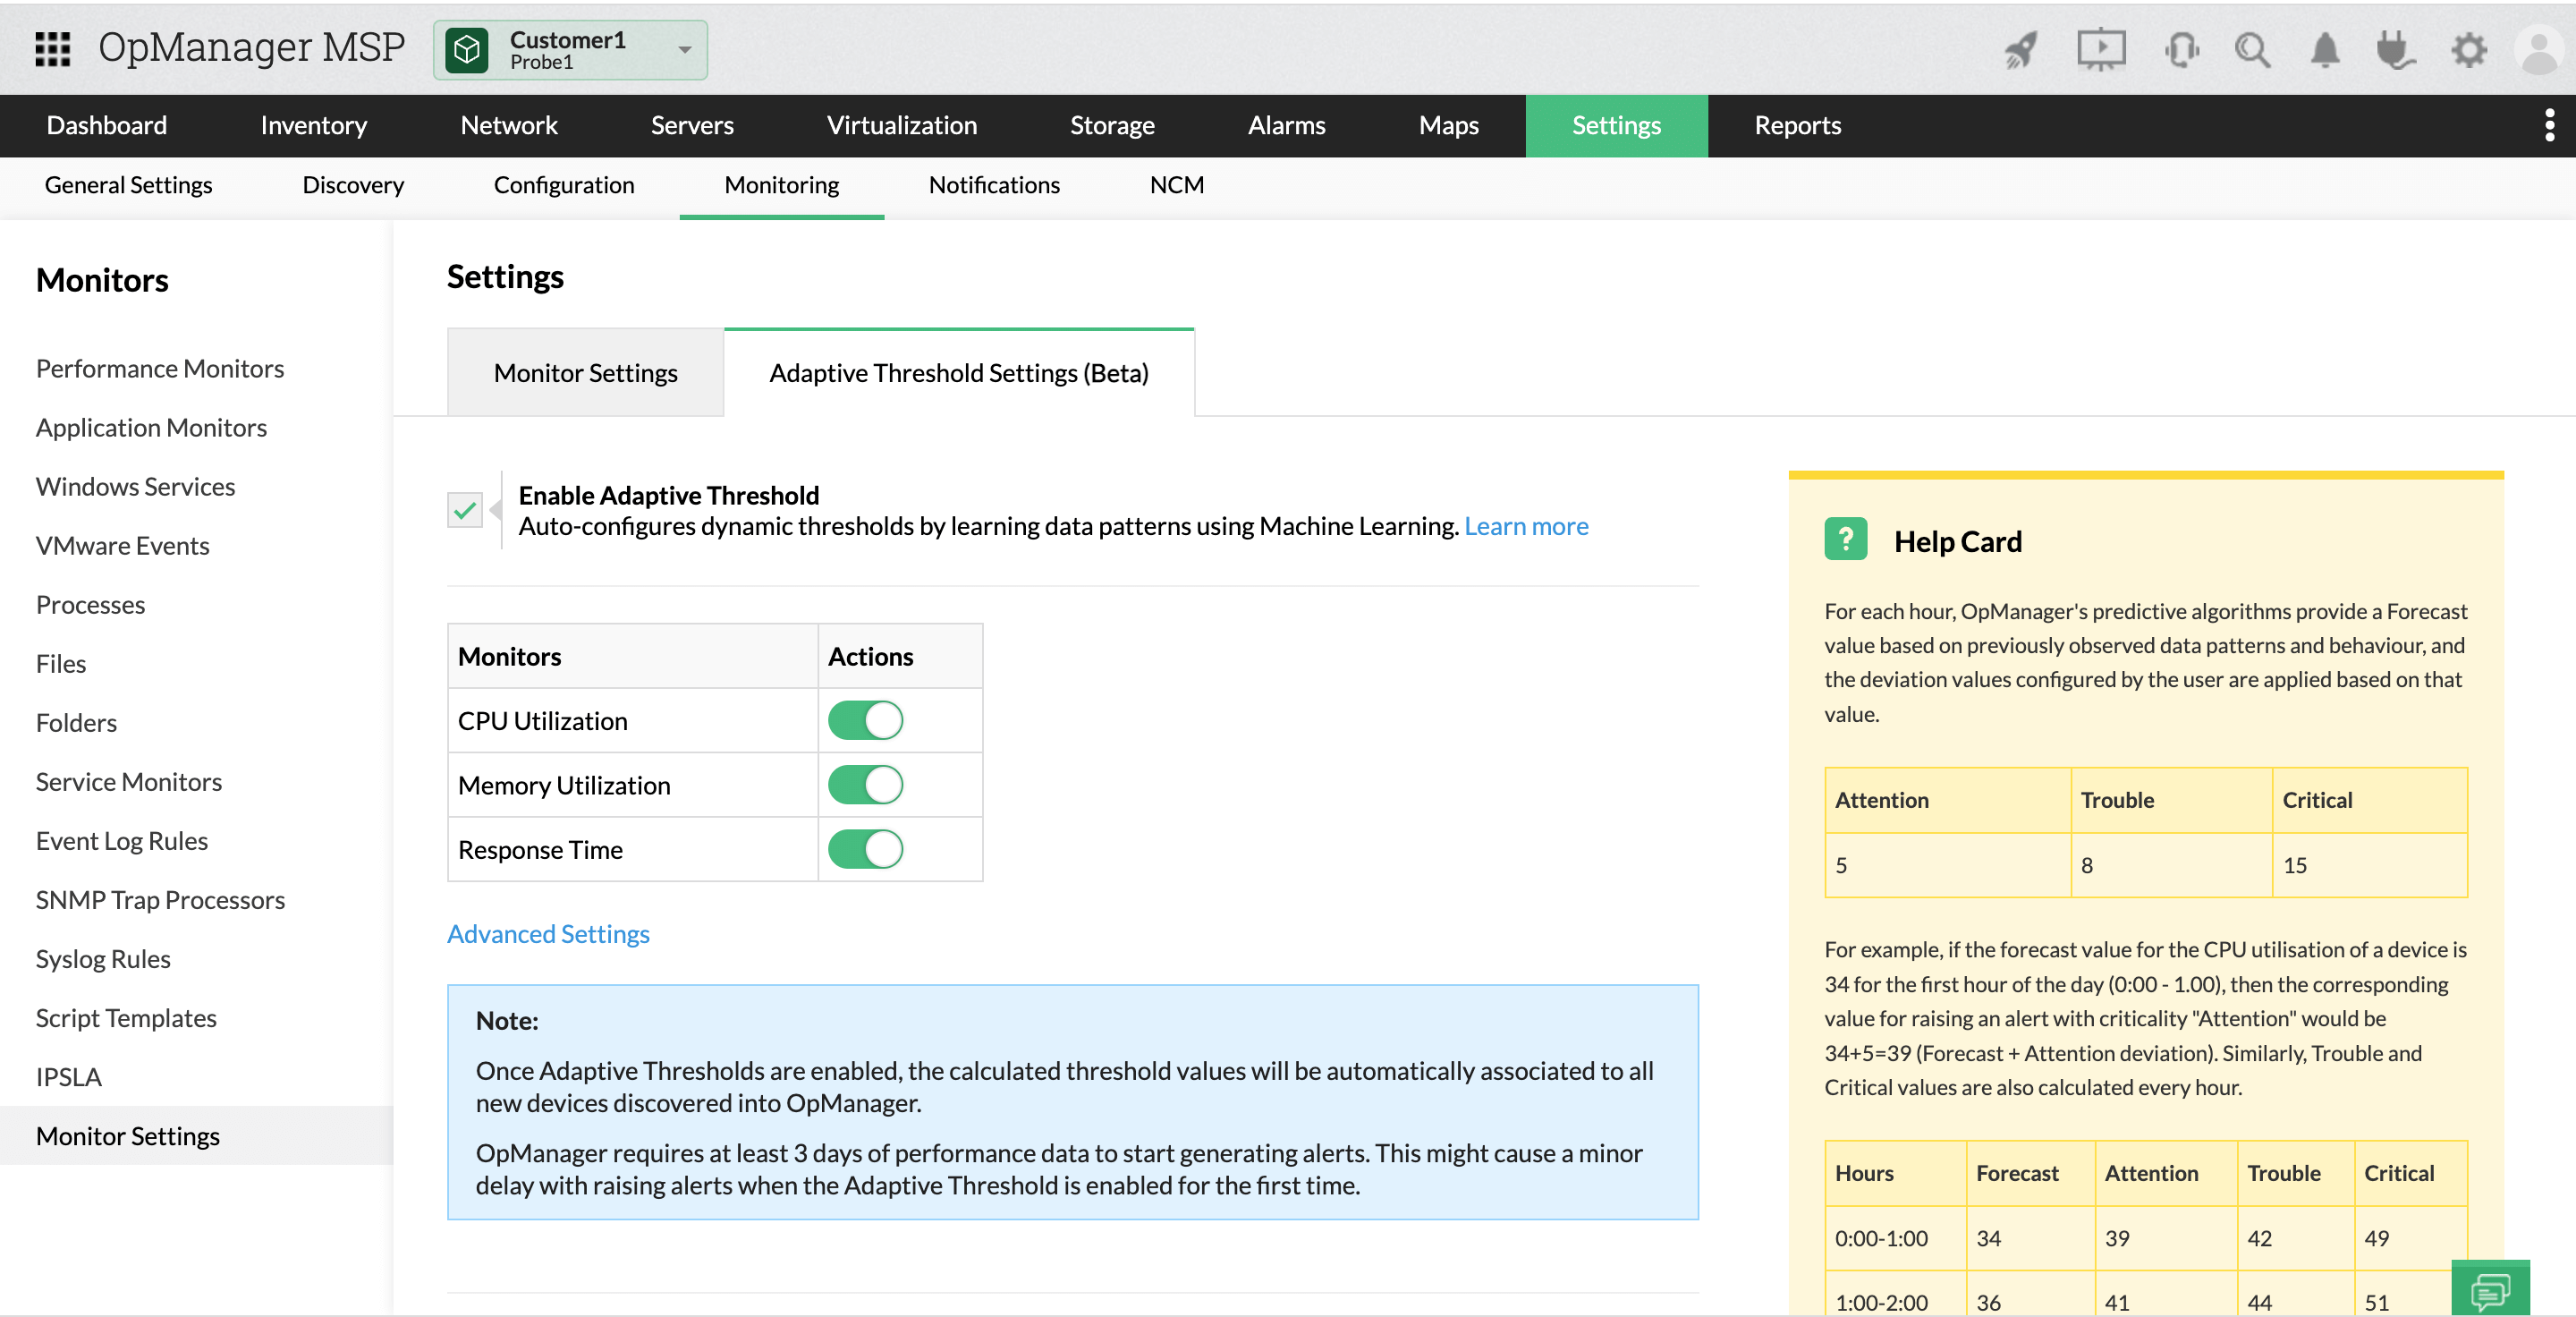Open SNMP Trap Processors in sidebar
This screenshot has width=2576, height=1317.
click(160, 899)
